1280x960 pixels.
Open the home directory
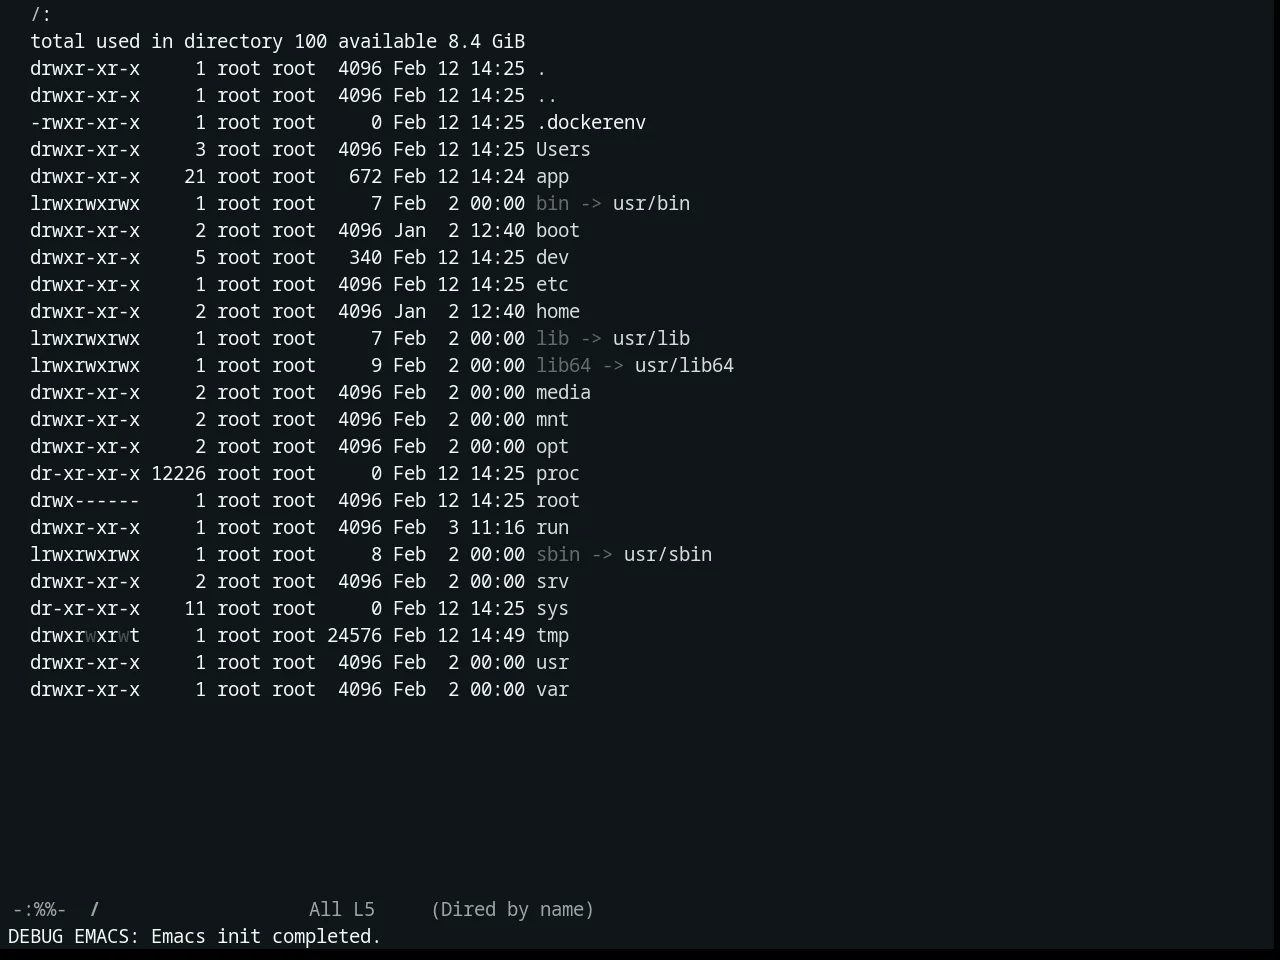pyautogui.click(x=558, y=311)
